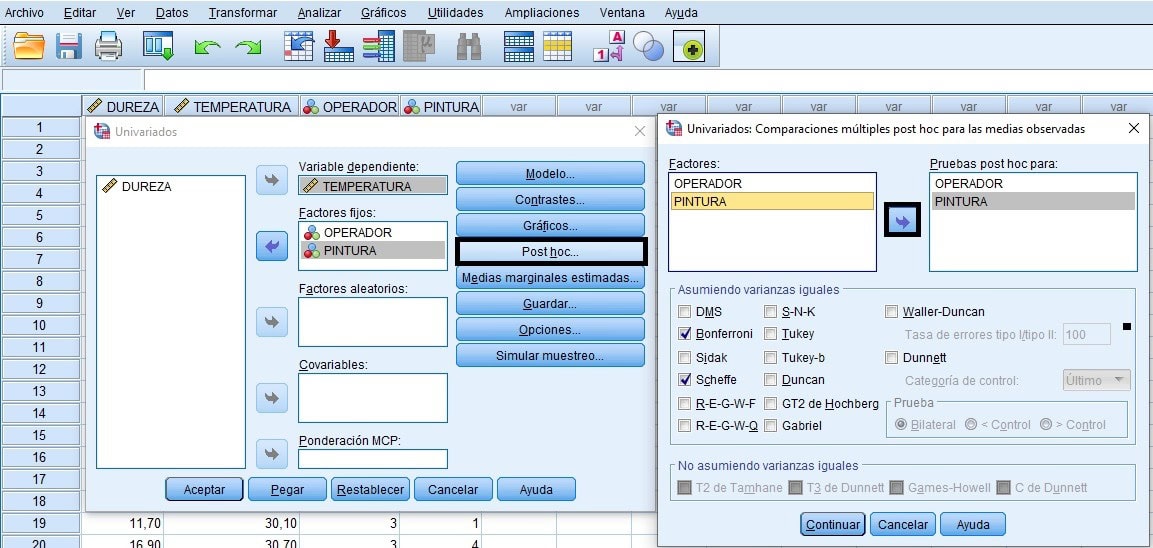Viewport: 1153px width, 548px height.
Task: Uncheck the Bonferroni test
Action: [x=685, y=334]
